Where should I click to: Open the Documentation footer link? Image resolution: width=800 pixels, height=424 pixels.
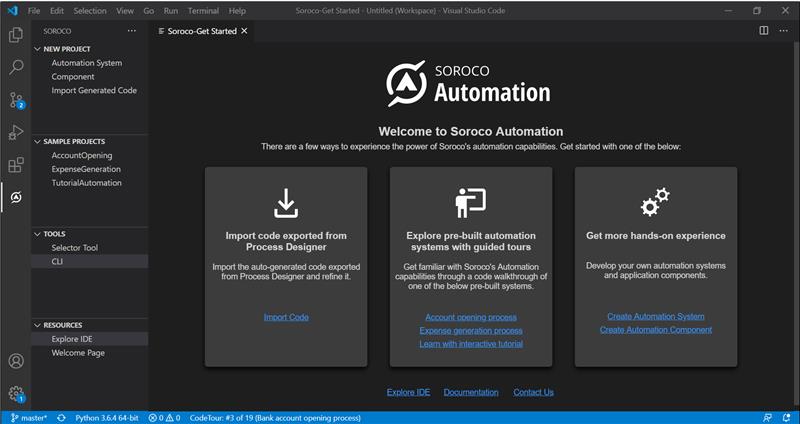(471, 392)
